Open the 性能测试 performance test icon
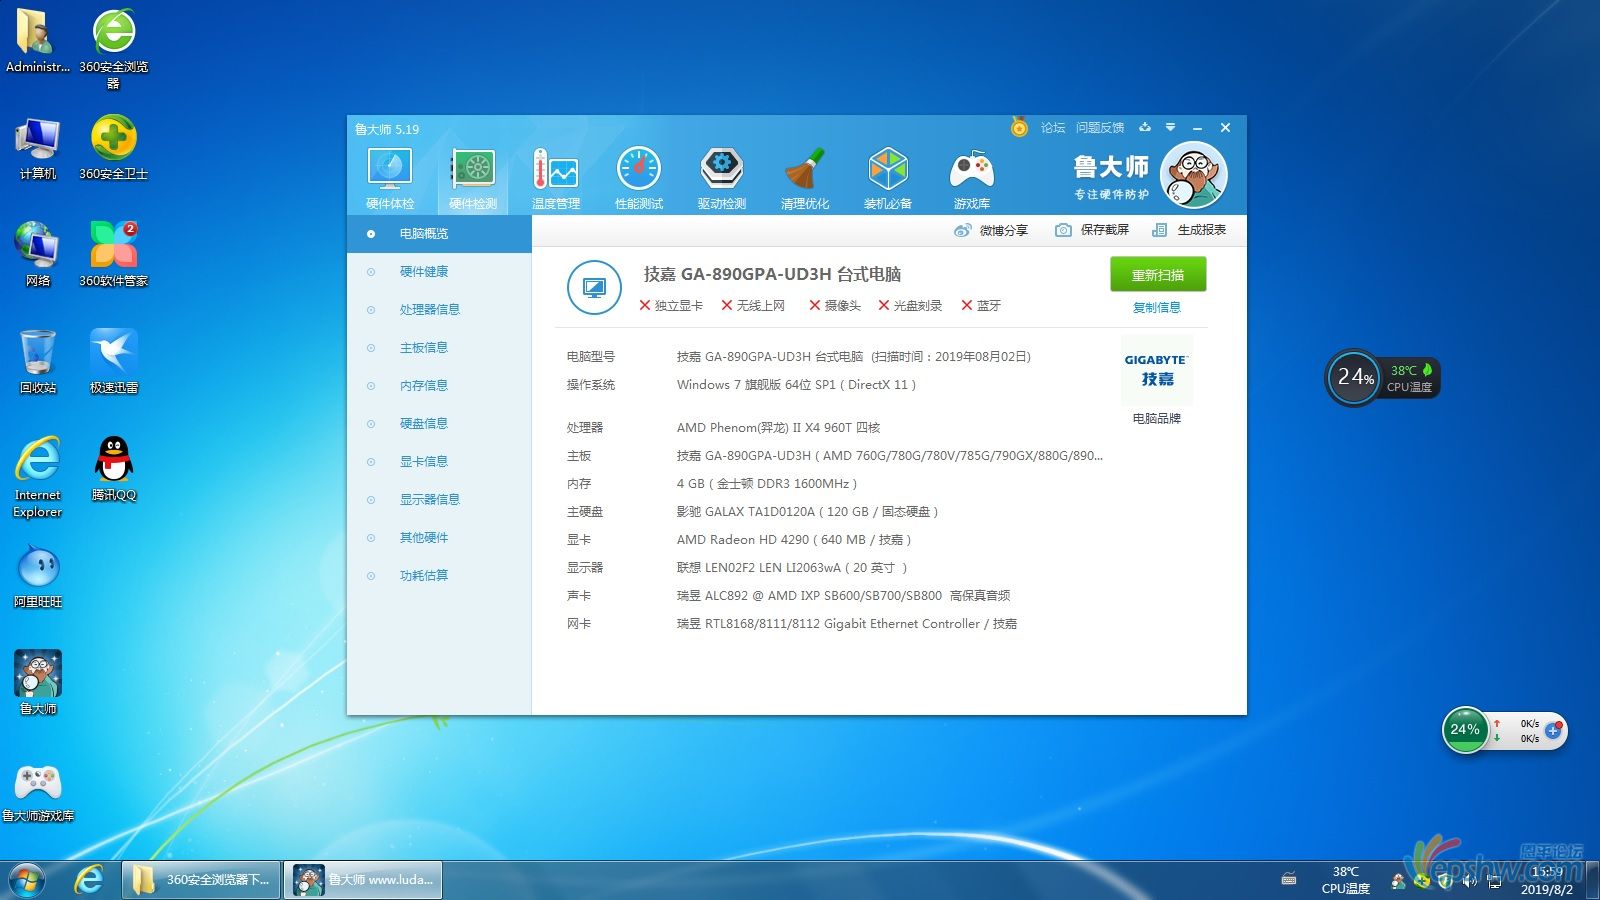The height and width of the screenshot is (900, 1600). pyautogui.click(x=639, y=179)
